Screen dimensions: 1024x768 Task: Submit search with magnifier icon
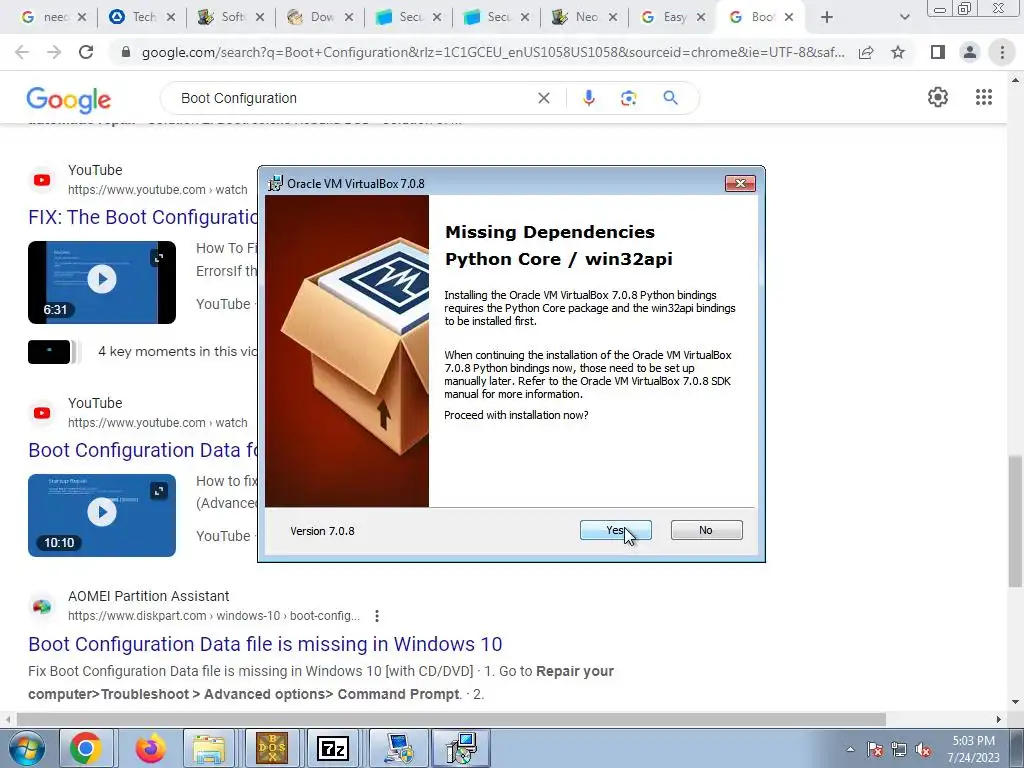pyautogui.click(x=670, y=98)
